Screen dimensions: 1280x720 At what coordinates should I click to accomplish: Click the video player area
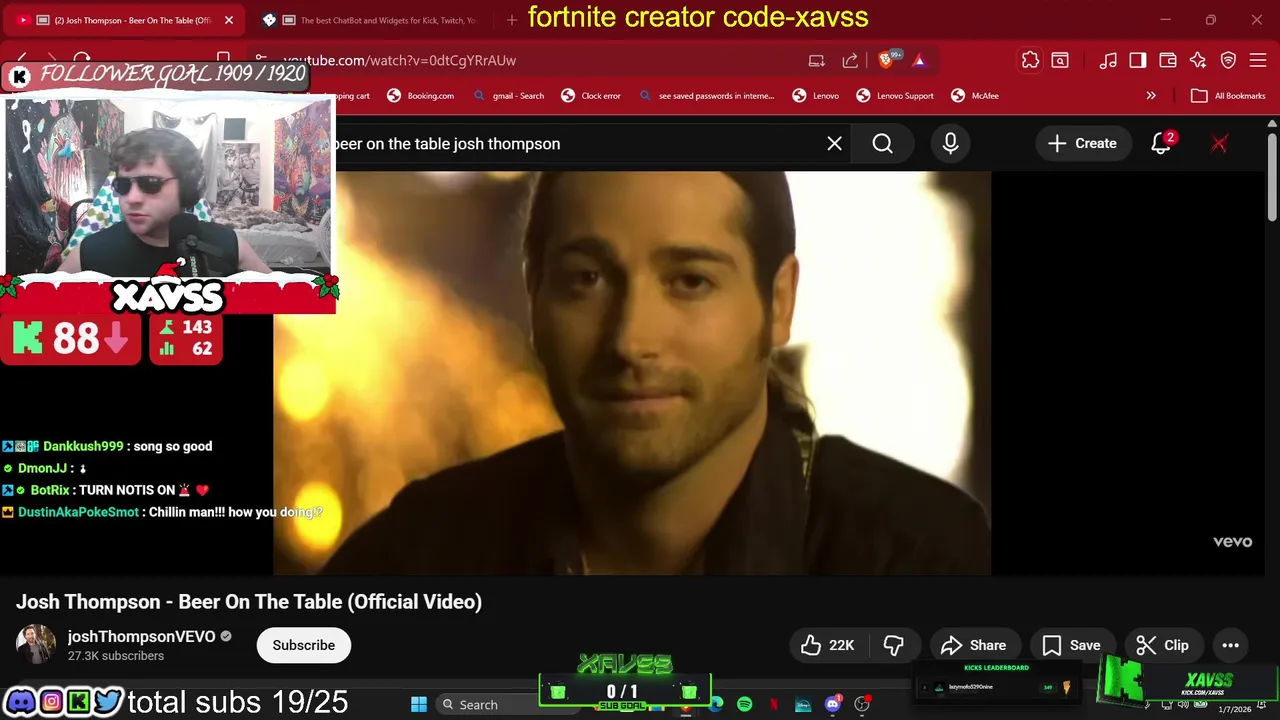632,373
